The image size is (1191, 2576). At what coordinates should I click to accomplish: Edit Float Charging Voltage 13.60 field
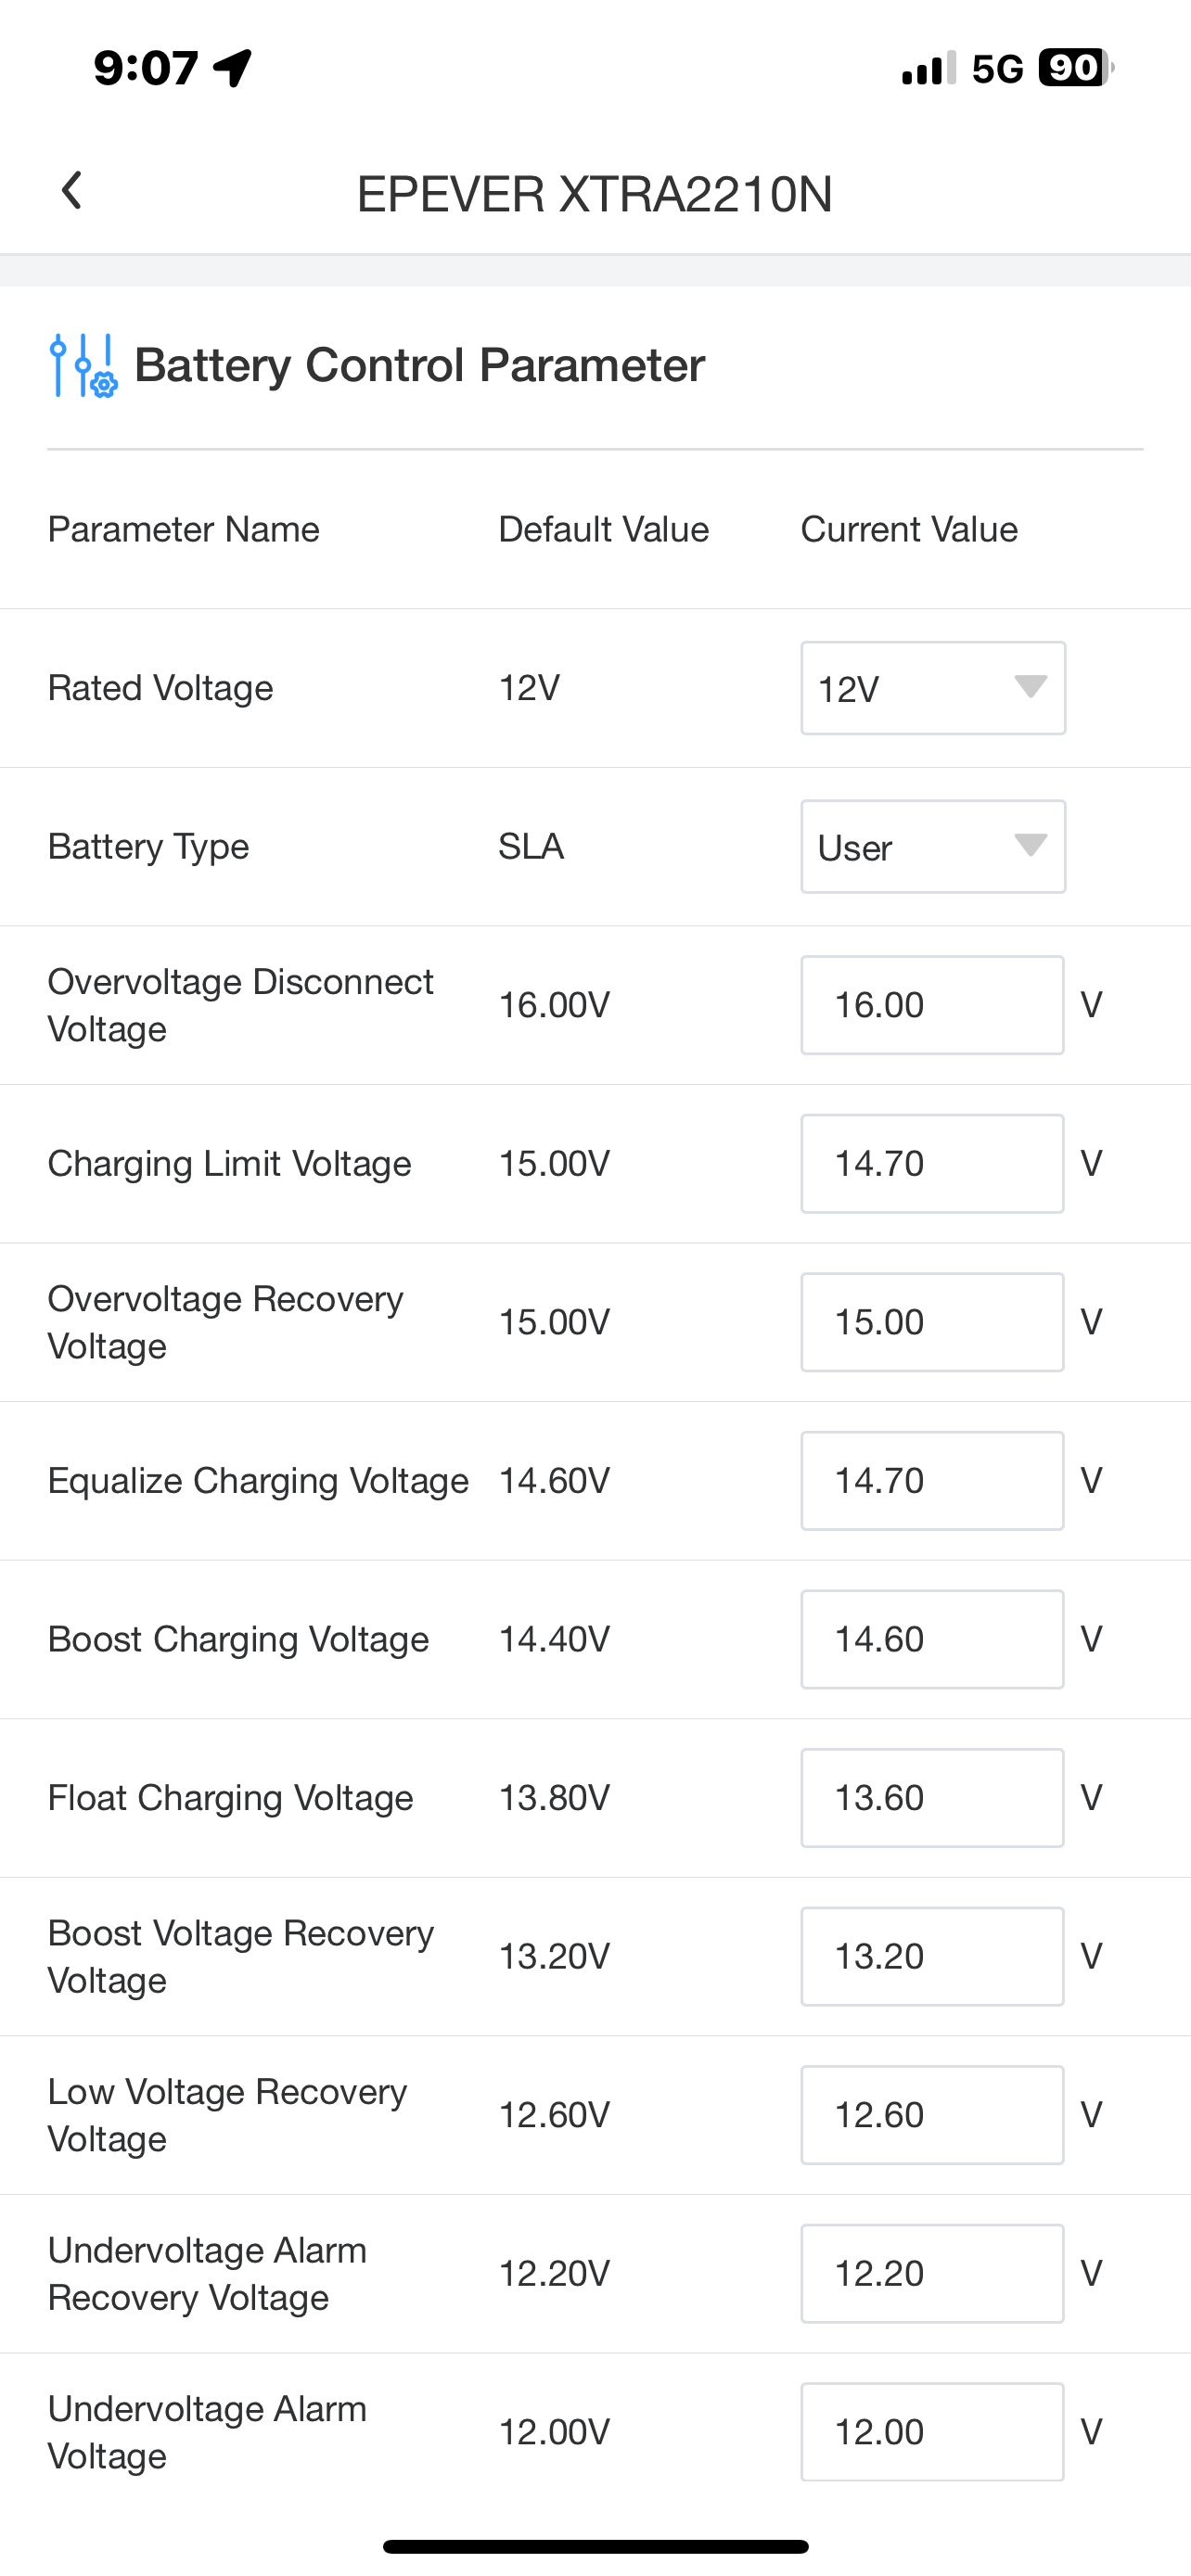931,1798
